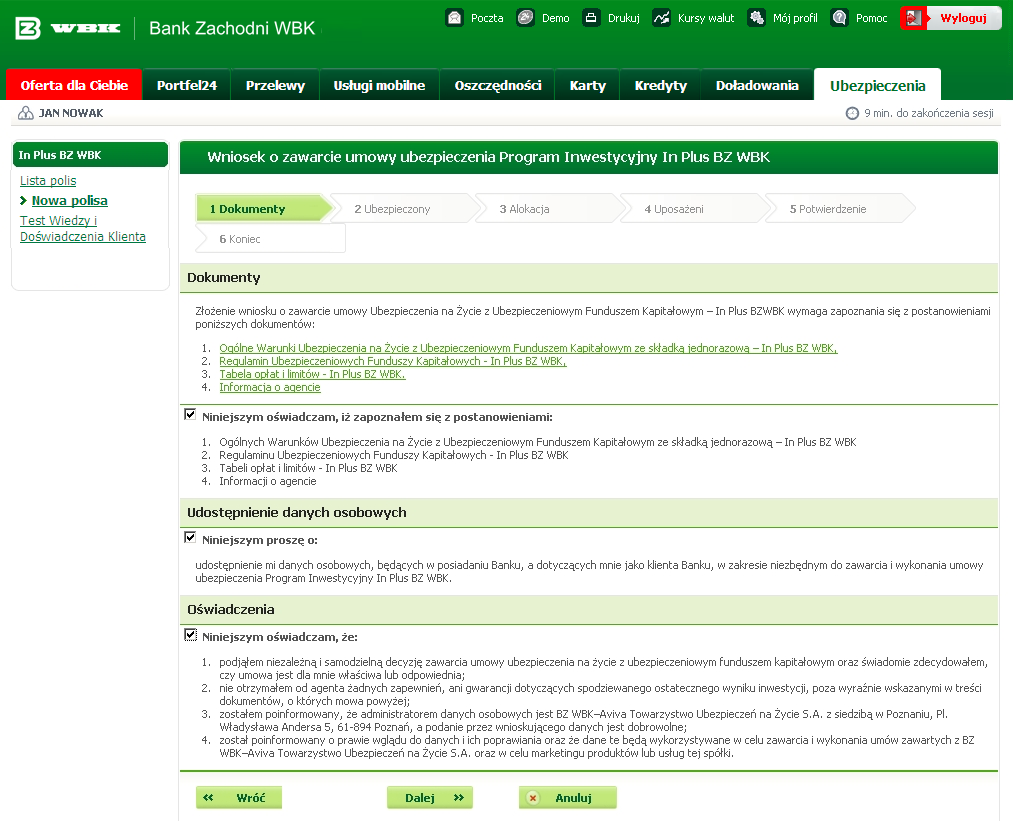Open the Ogólne Warunki Ubezpieczenia document link

tap(528, 348)
